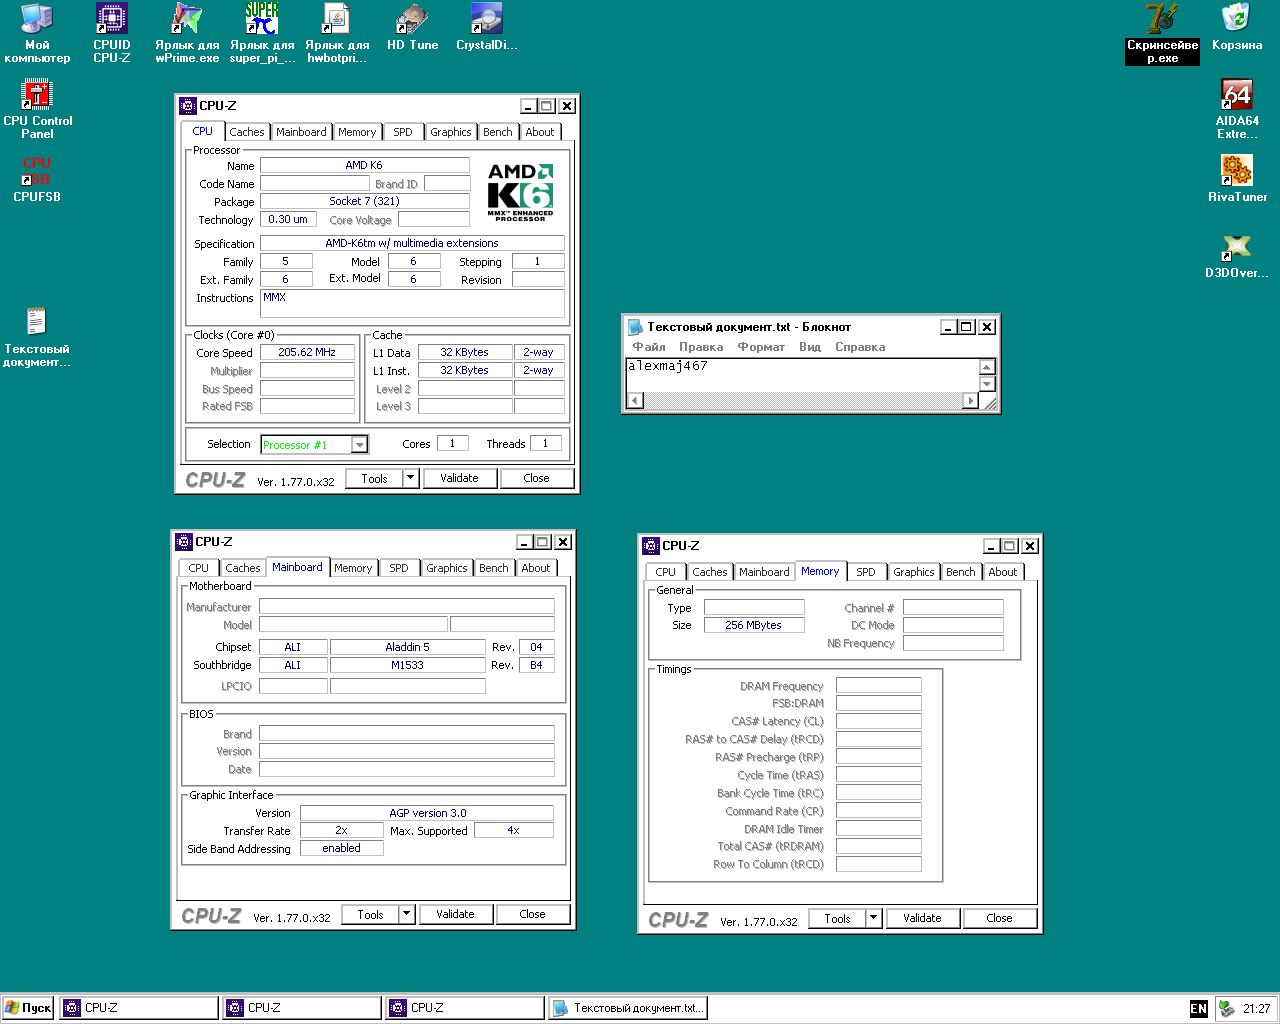Open the Graphics tab in the Memory window
1280x1024 pixels.
point(913,572)
